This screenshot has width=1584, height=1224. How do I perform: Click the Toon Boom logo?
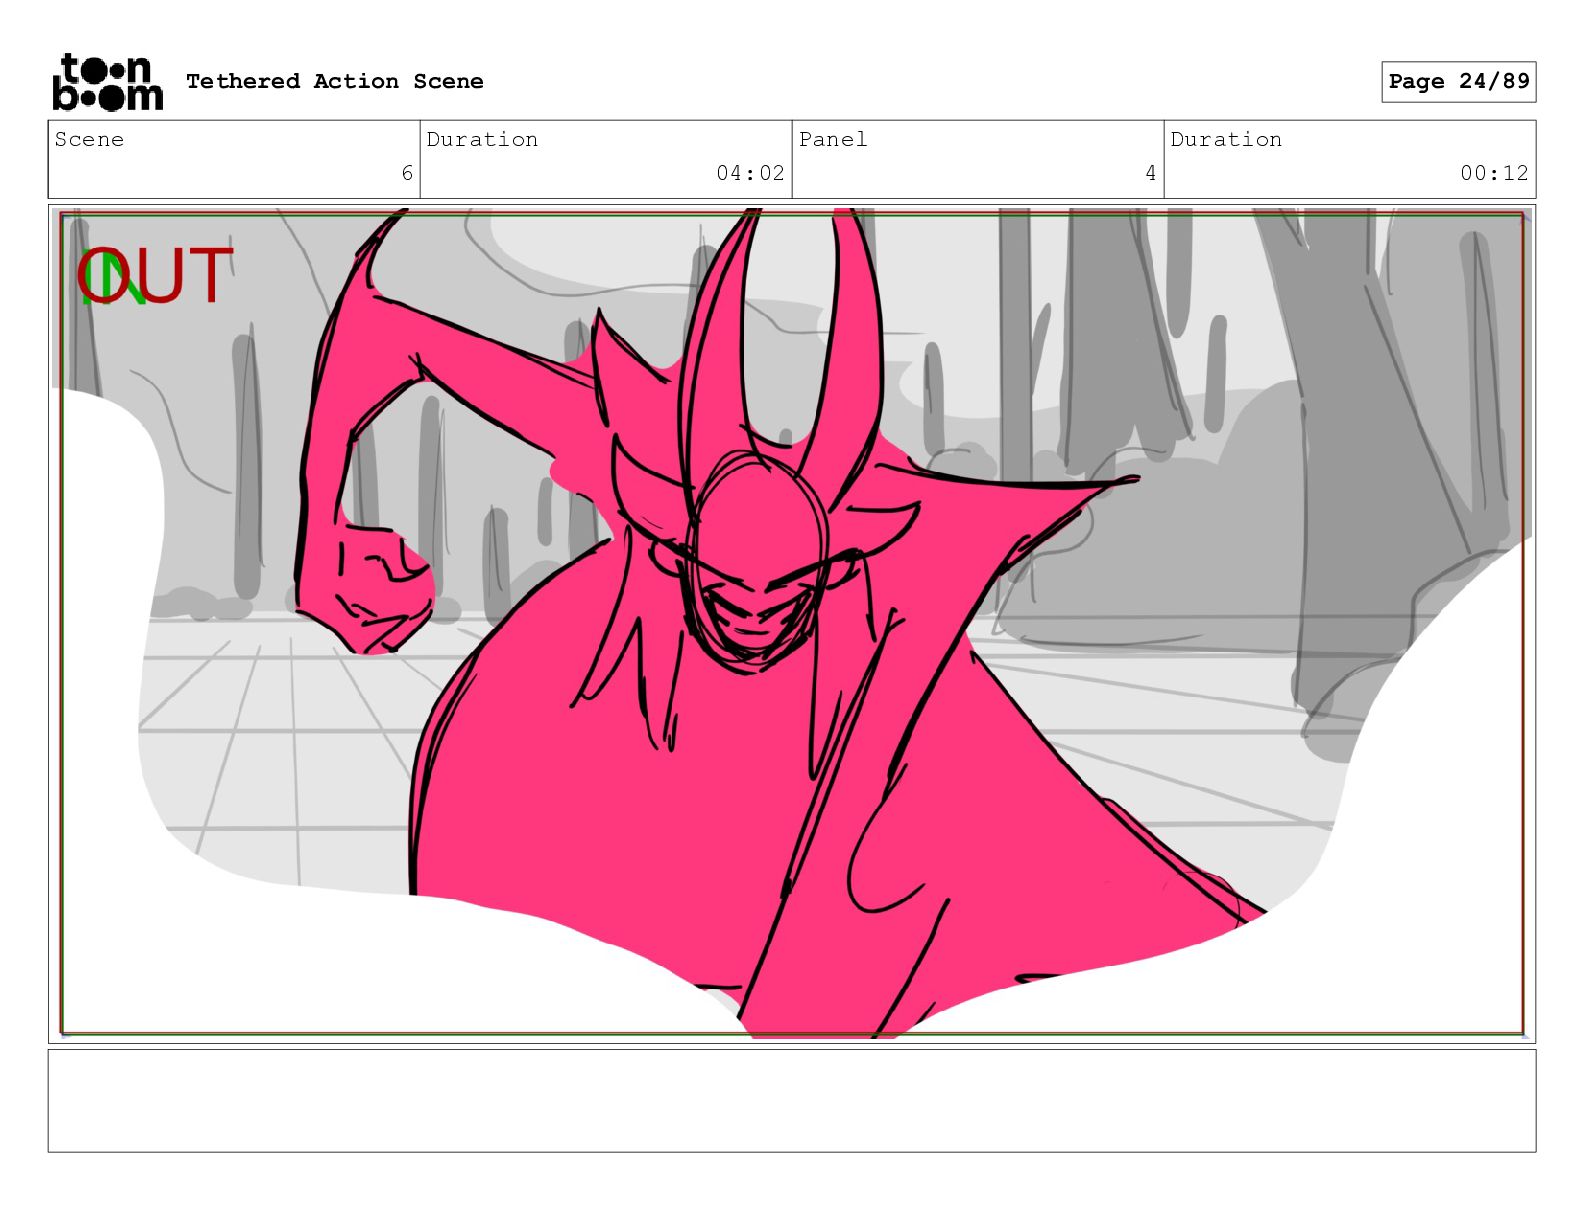[107, 82]
